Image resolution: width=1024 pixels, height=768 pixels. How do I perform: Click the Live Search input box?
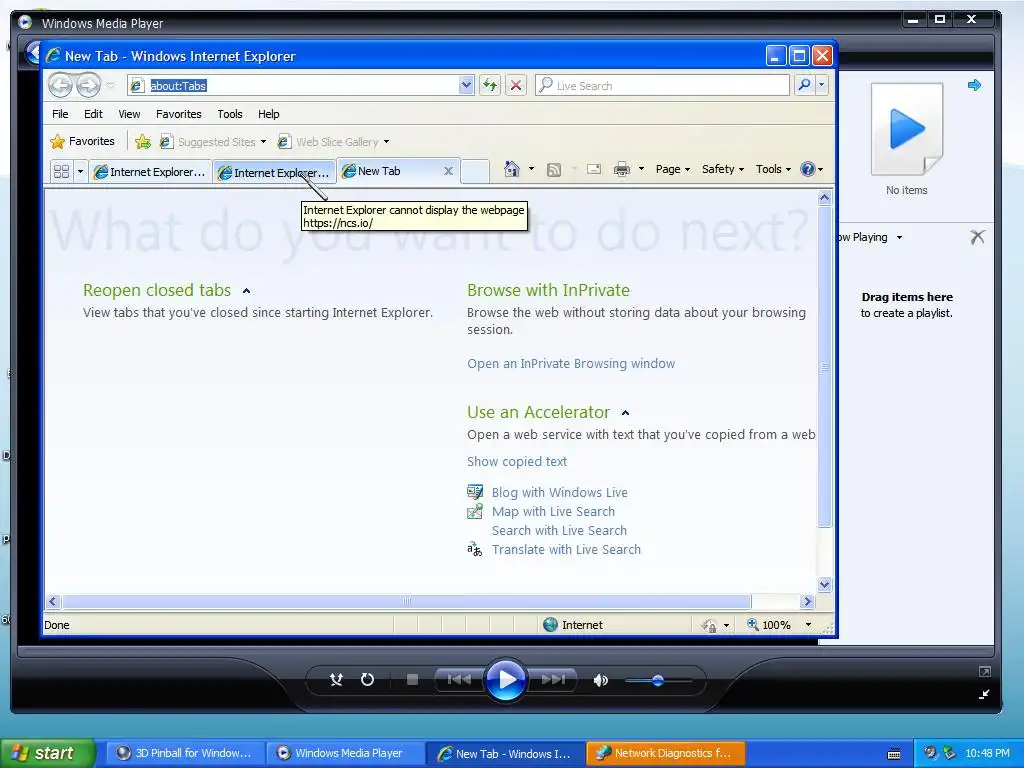pos(662,86)
